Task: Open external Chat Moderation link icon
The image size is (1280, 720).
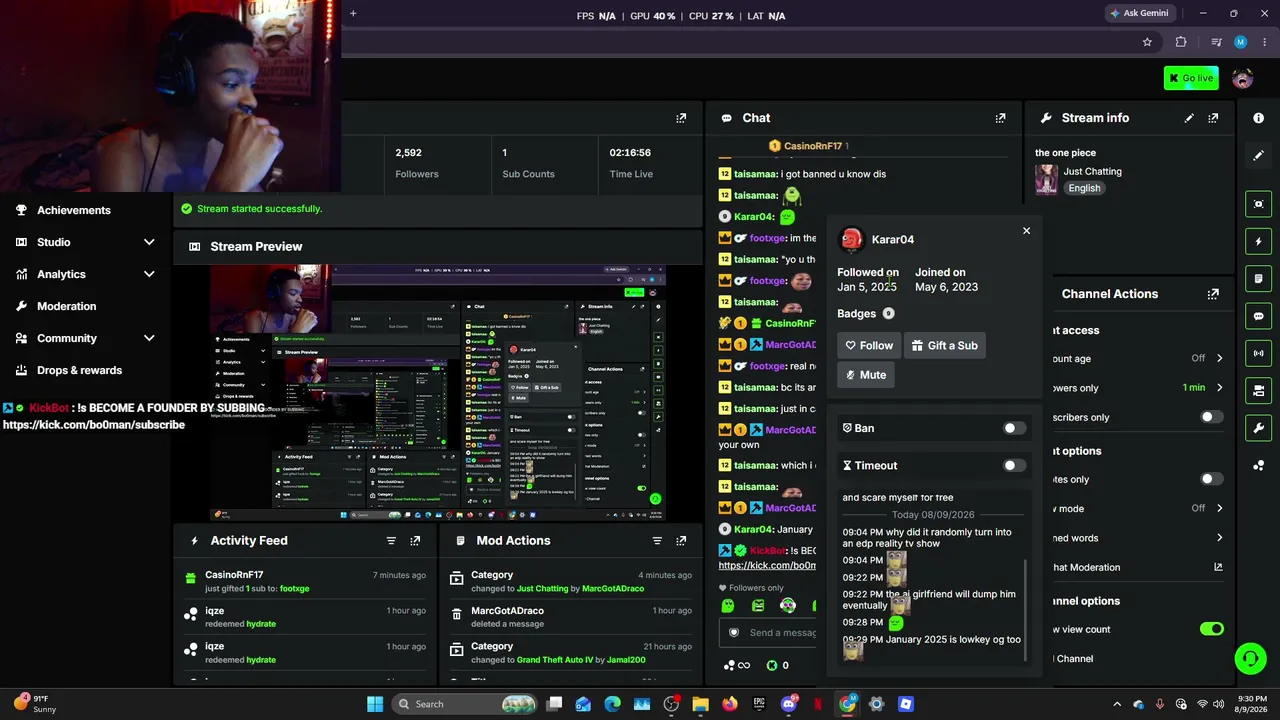Action: pos(1218,567)
